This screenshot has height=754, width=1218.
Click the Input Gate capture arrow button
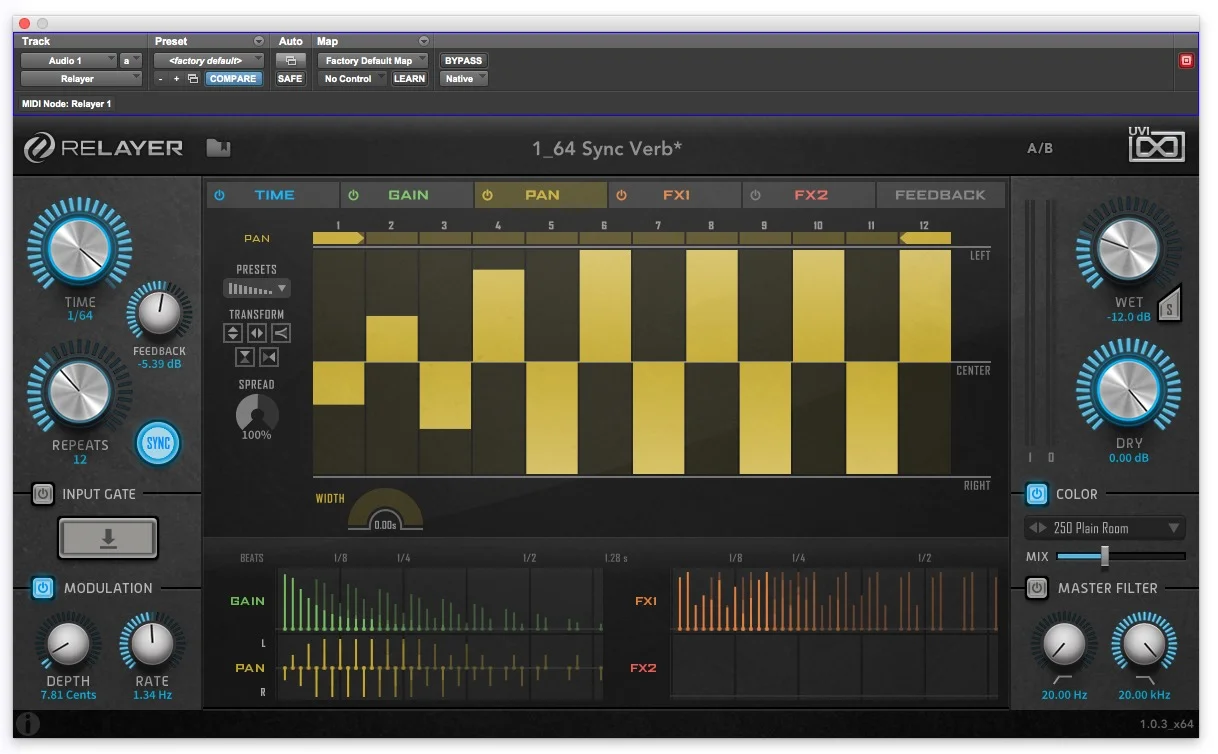(x=107, y=537)
